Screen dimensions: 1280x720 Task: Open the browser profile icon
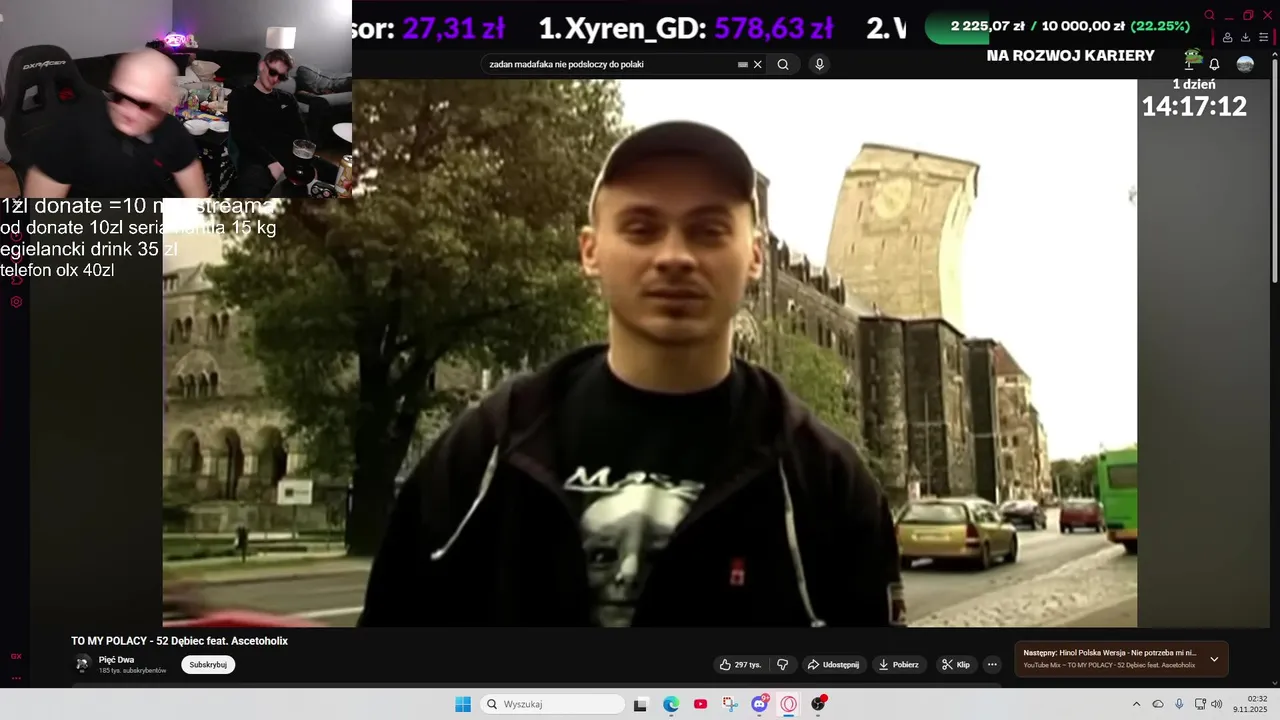pyautogui.click(x=1227, y=37)
